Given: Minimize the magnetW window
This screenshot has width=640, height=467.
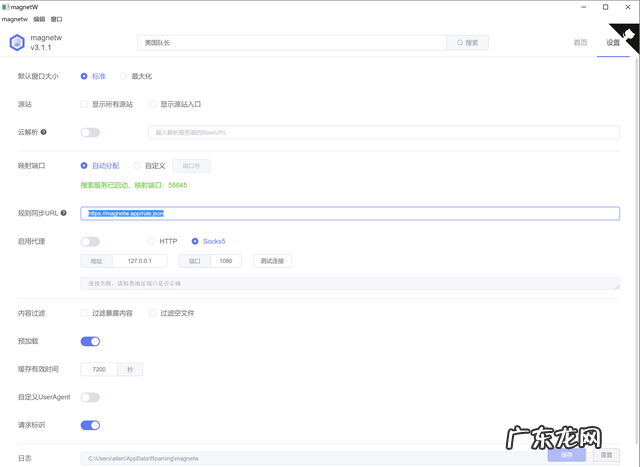Looking at the screenshot, I should click(x=584, y=7).
